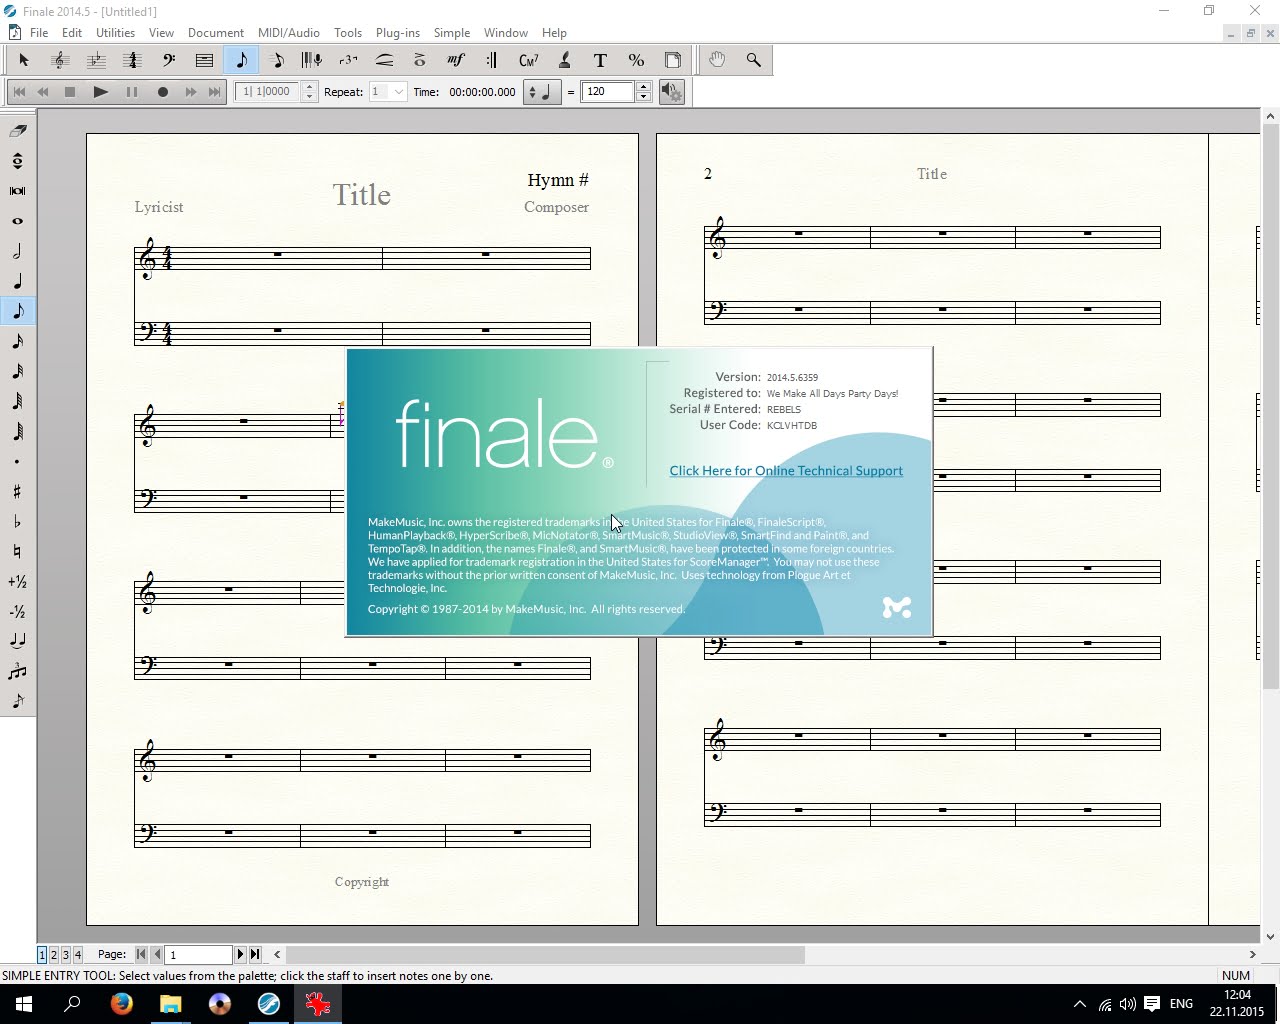Choose the Page Layout tool
The height and width of the screenshot is (1024, 1280).
click(x=673, y=60)
